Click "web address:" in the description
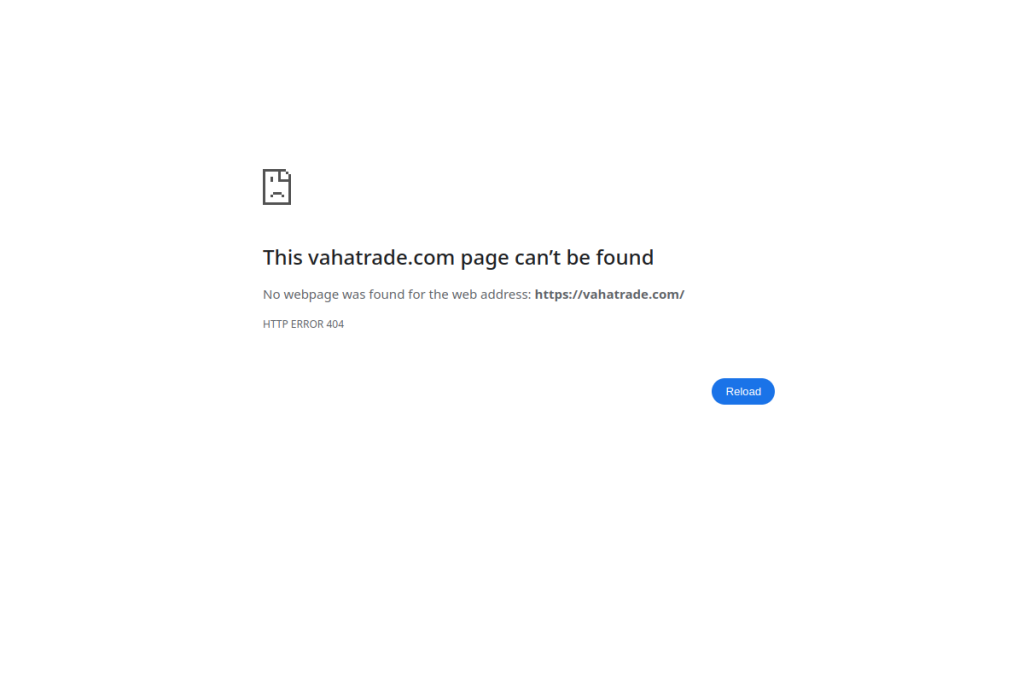The height and width of the screenshot is (683, 1024). (491, 294)
